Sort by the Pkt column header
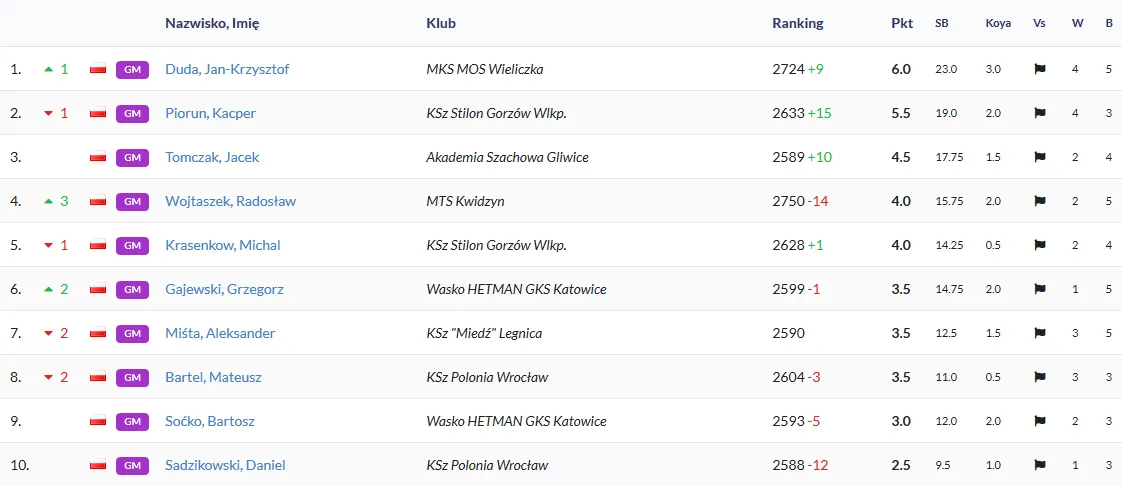Screen dimensions: 1122x486 click(902, 23)
